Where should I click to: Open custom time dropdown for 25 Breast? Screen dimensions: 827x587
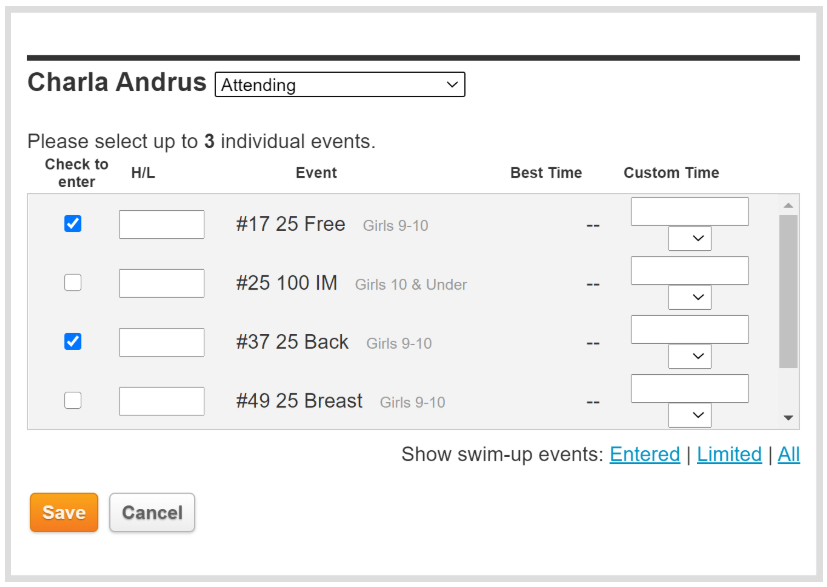(x=690, y=415)
